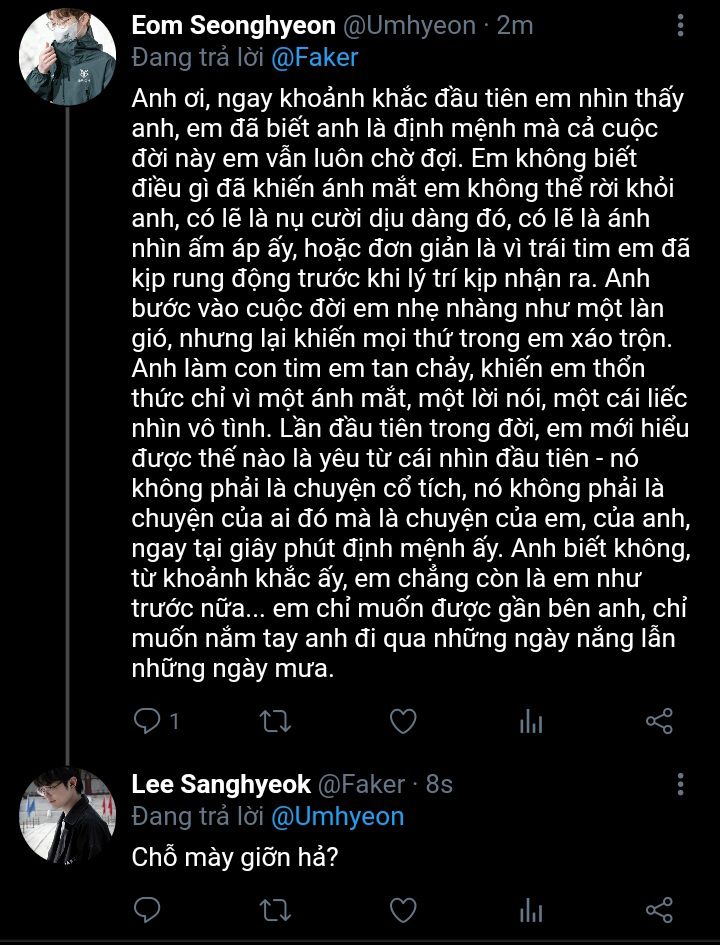Screen dimensions: 720x945
Task: Reply to Eom Seonghyeon's tweet
Action: [148, 720]
